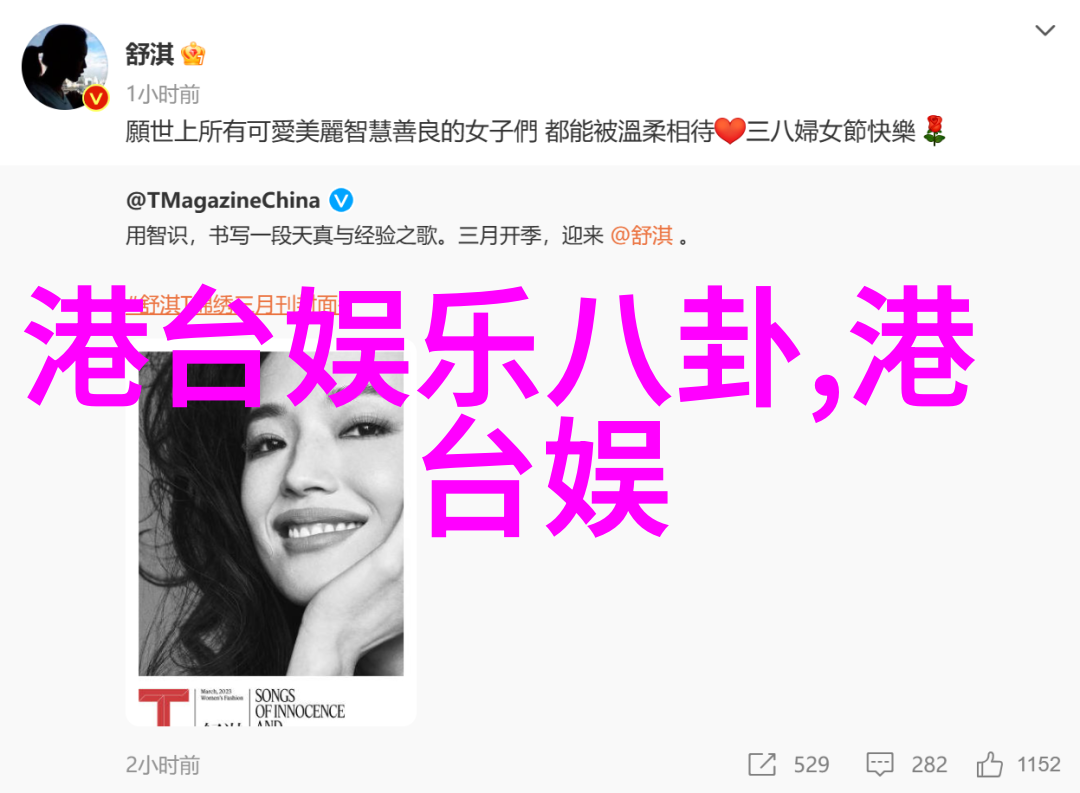Open the post options chevron menu
Viewport: 1080px width, 793px height.
point(1045,30)
